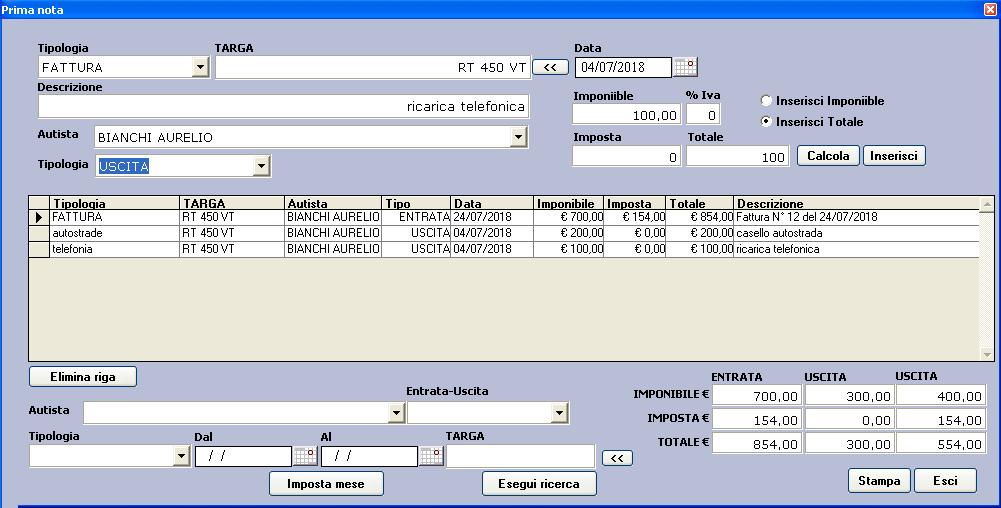Click Imposta column header in table

pyautogui.click(x=635, y=204)
